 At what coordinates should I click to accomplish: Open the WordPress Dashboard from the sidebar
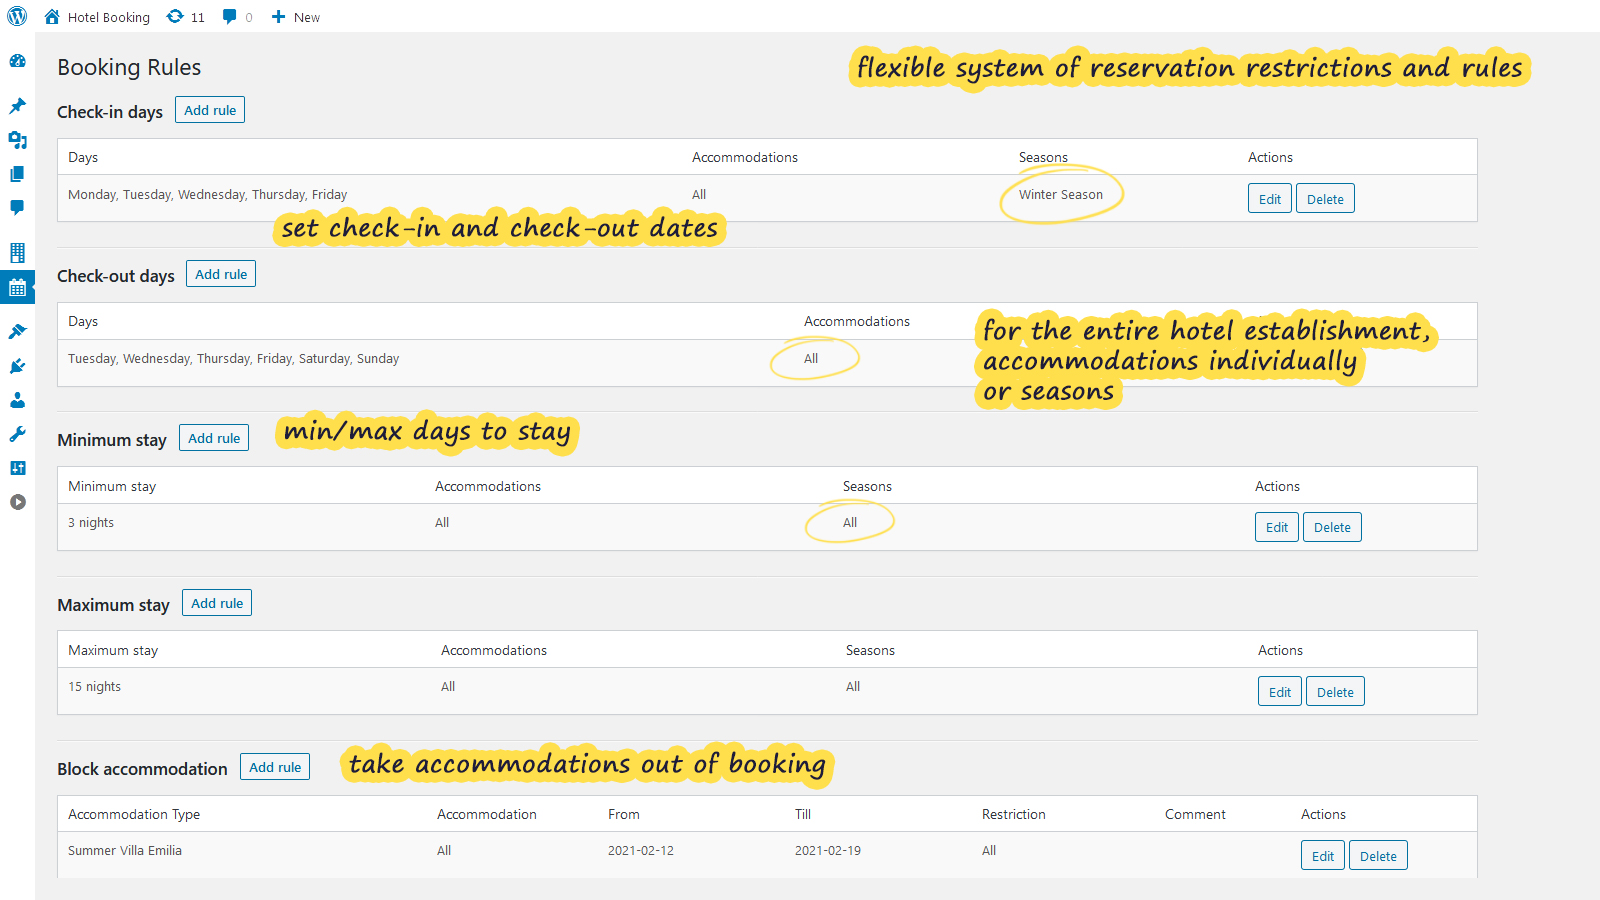click(x=17, y=61)
